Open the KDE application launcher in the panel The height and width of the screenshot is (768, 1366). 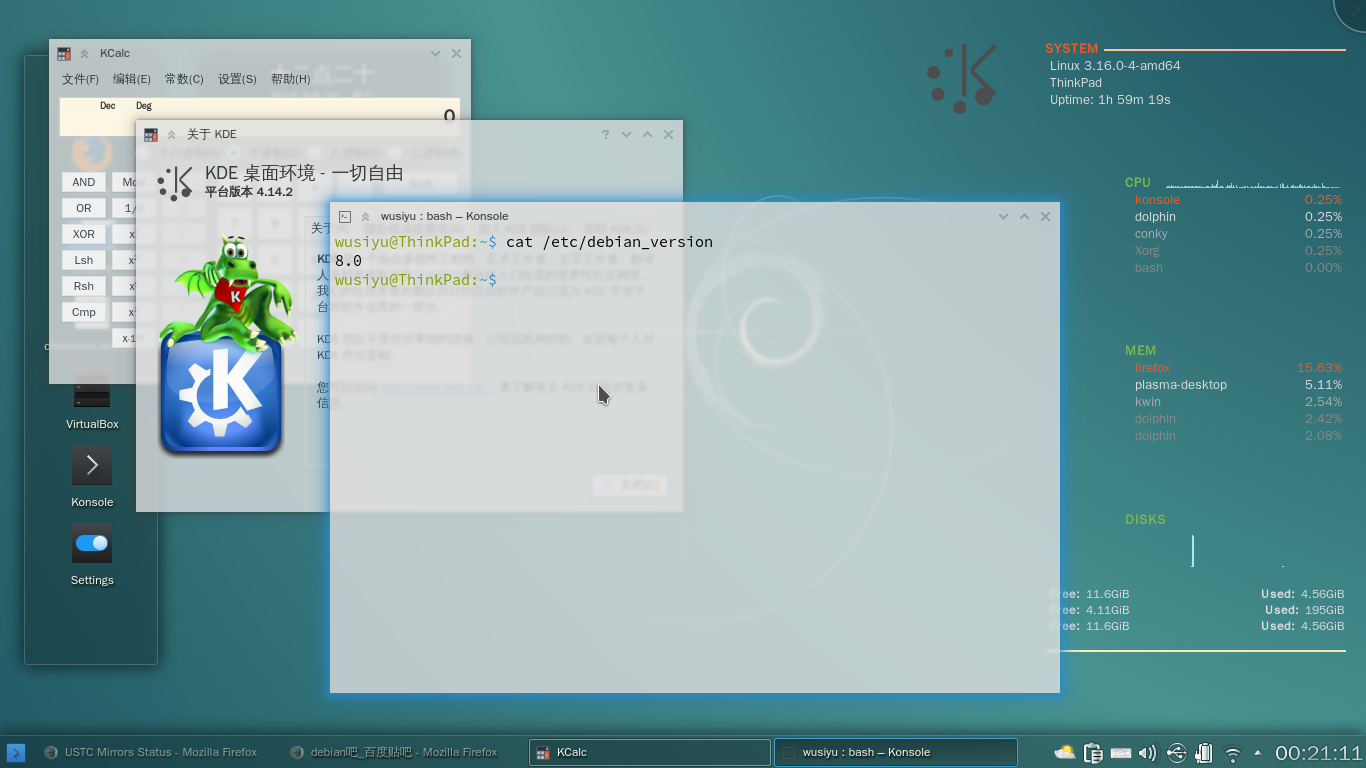pyautogui.click(x=16, y=752)
